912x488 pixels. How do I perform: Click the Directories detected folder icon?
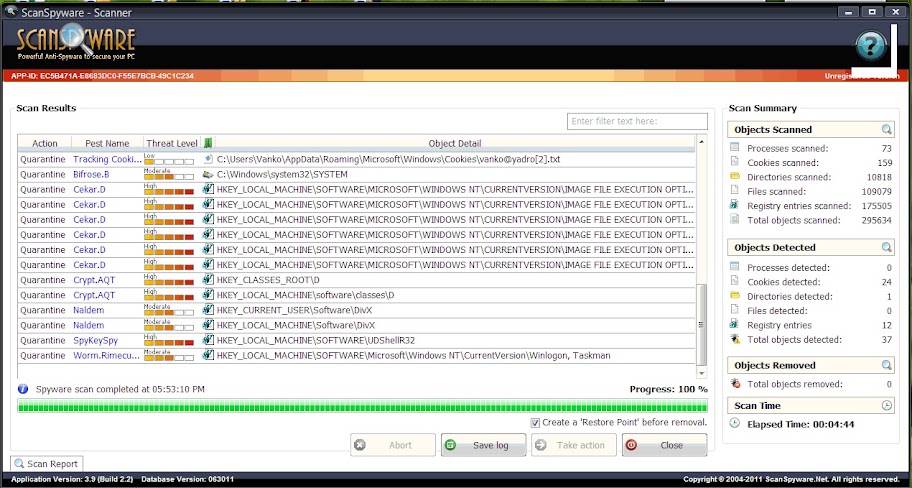735,295
